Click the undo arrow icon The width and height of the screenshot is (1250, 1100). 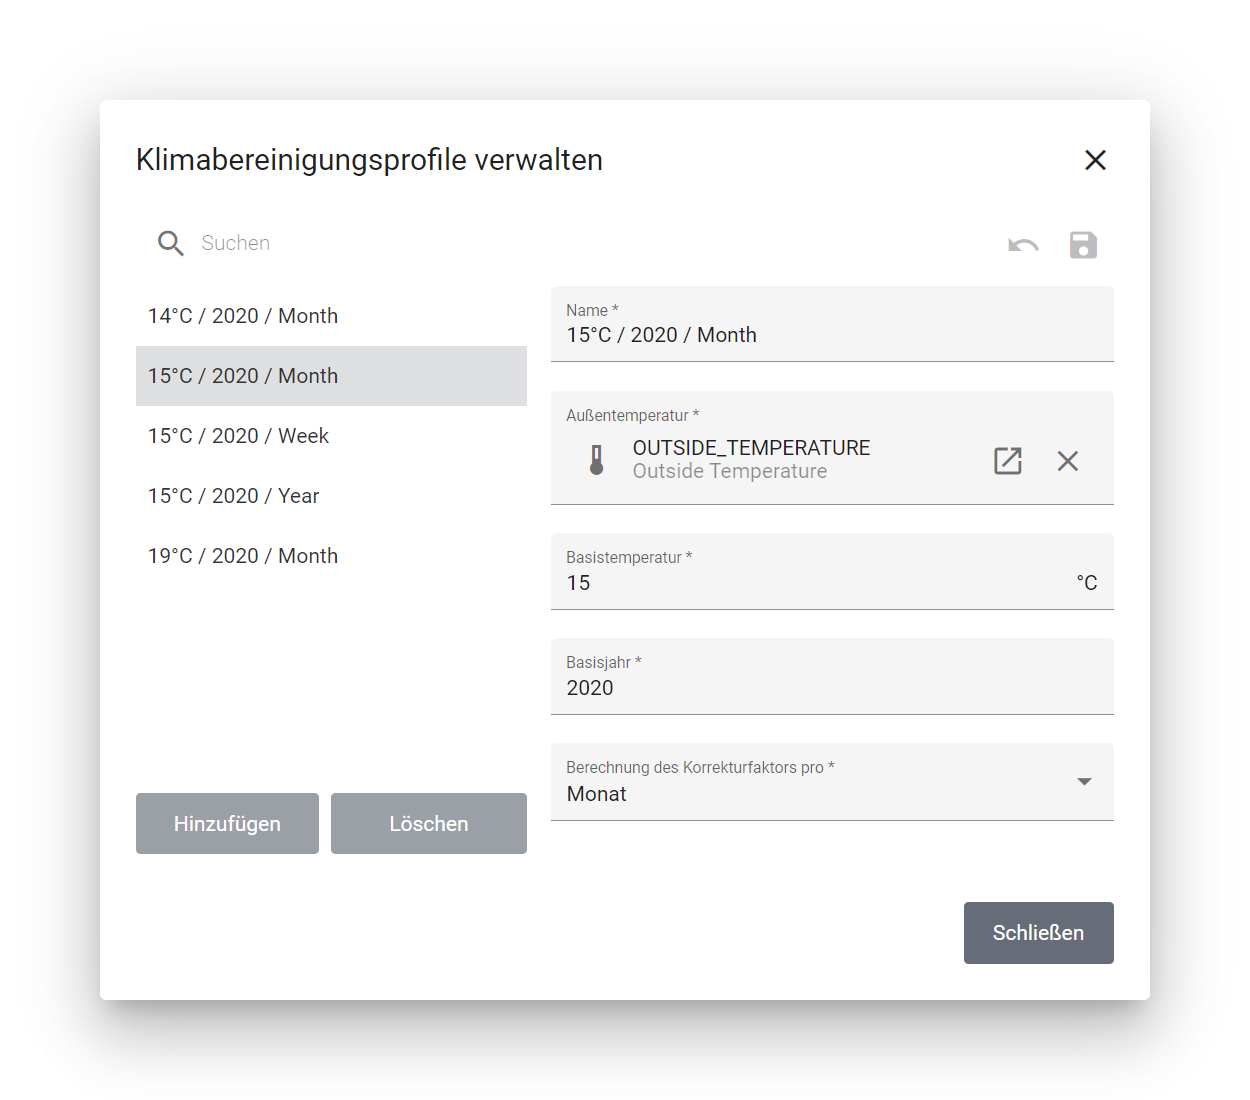tap(1023, 245)
